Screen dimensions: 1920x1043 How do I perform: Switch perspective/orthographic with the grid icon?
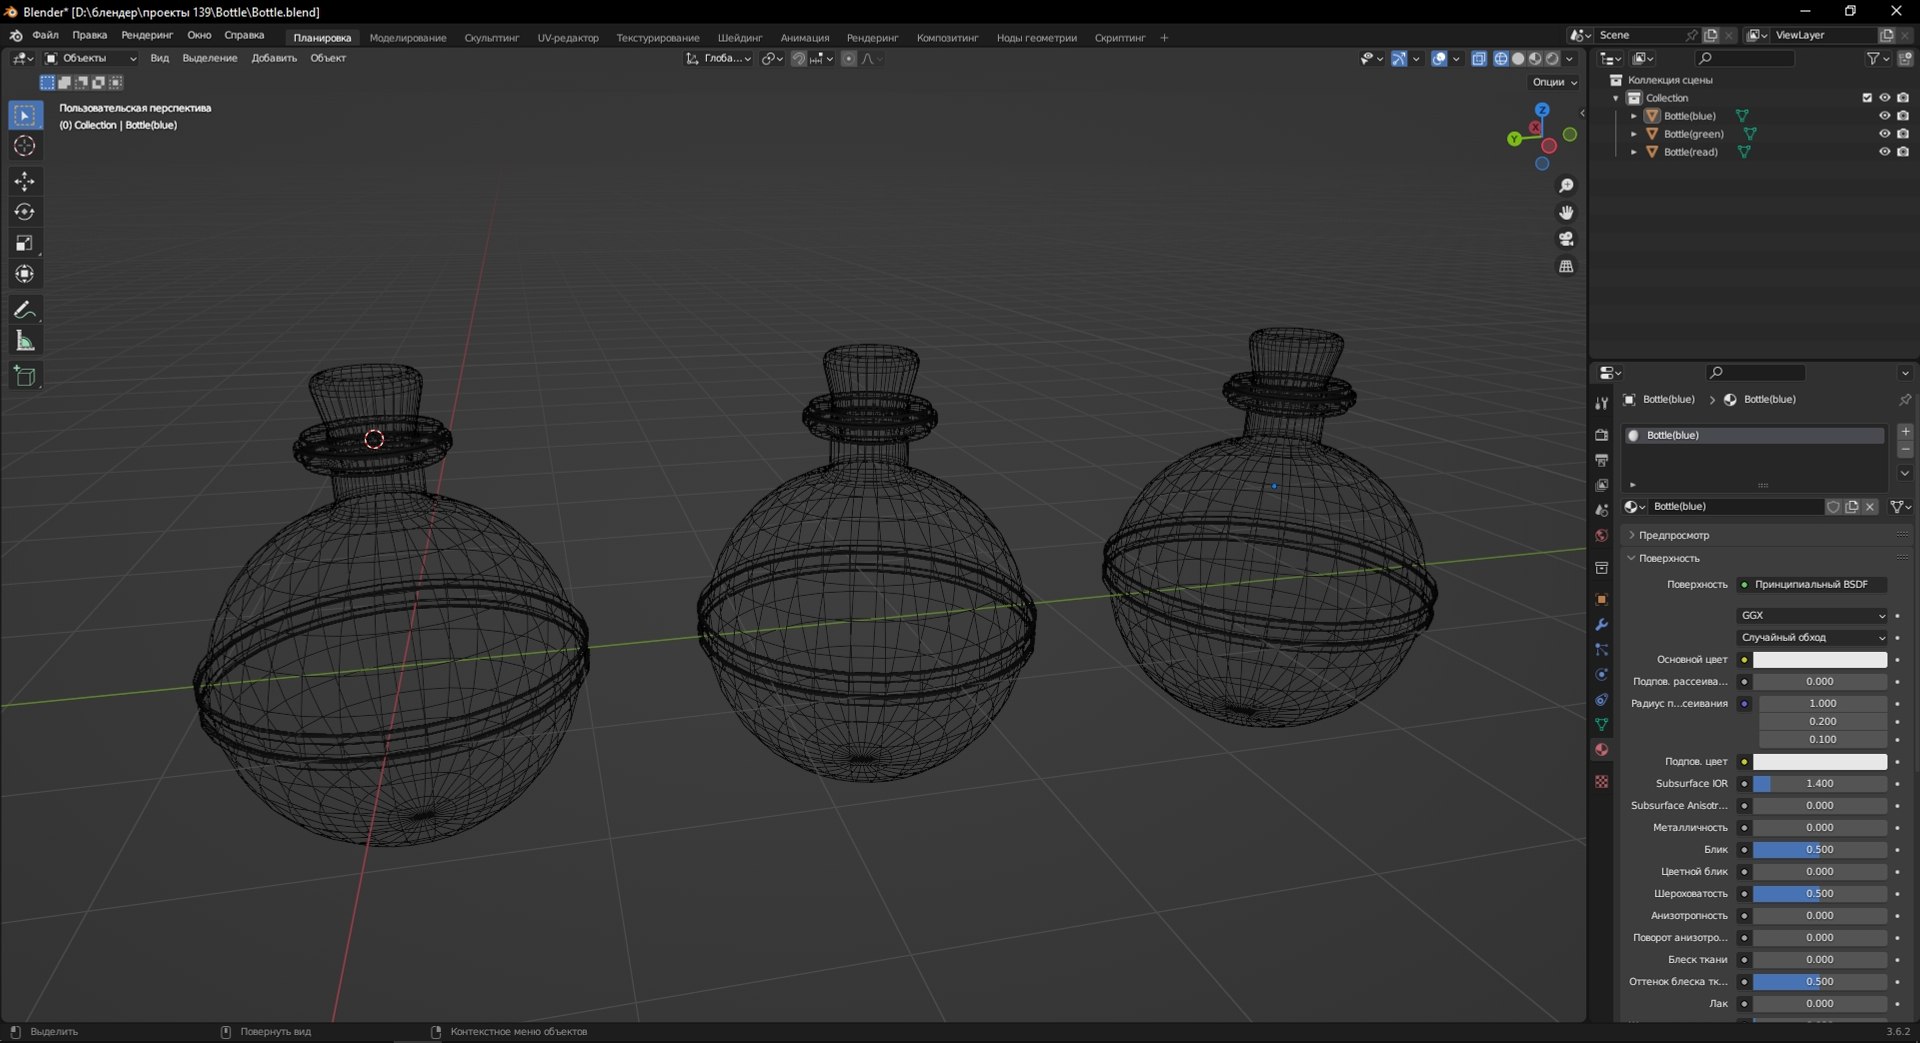coord(1566,266)
